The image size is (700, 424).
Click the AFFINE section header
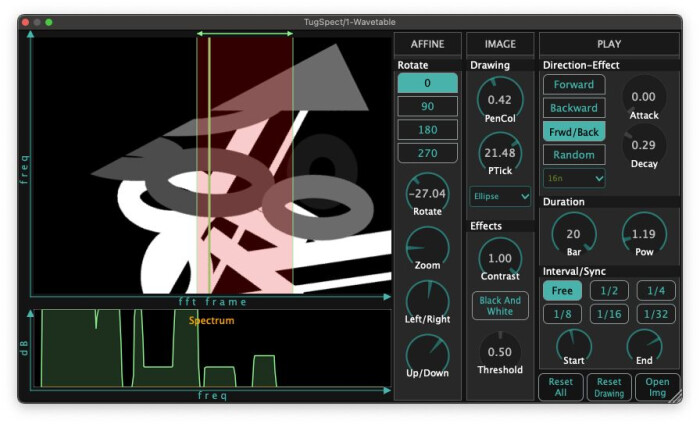tap(427, 44)
